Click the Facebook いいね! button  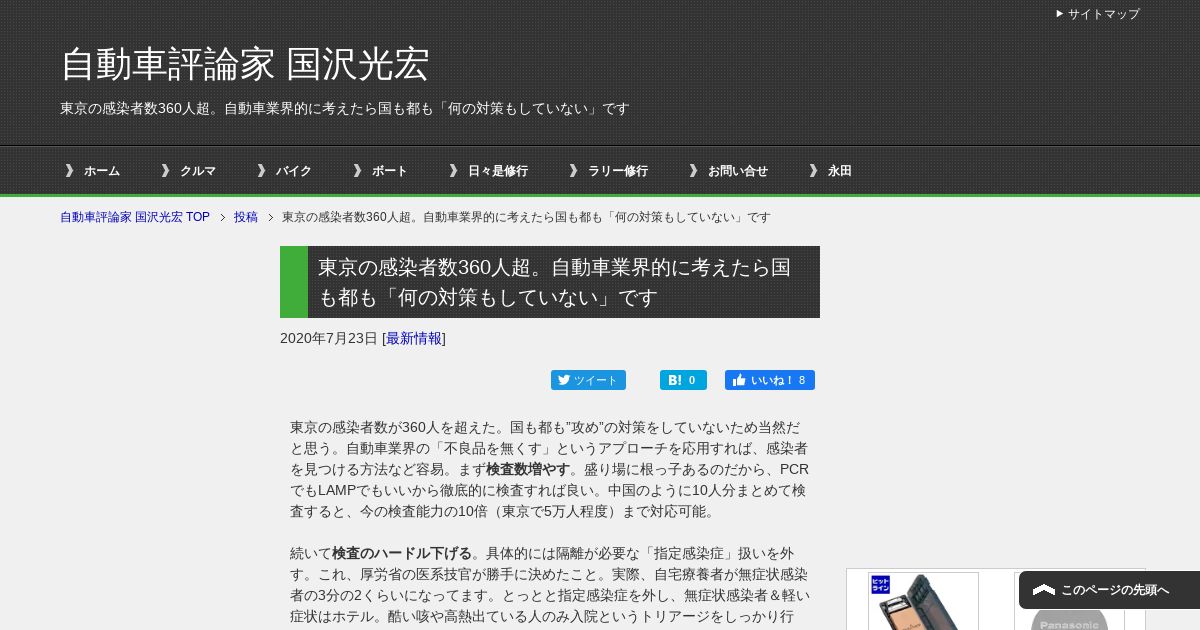click(x=770, y=380)
